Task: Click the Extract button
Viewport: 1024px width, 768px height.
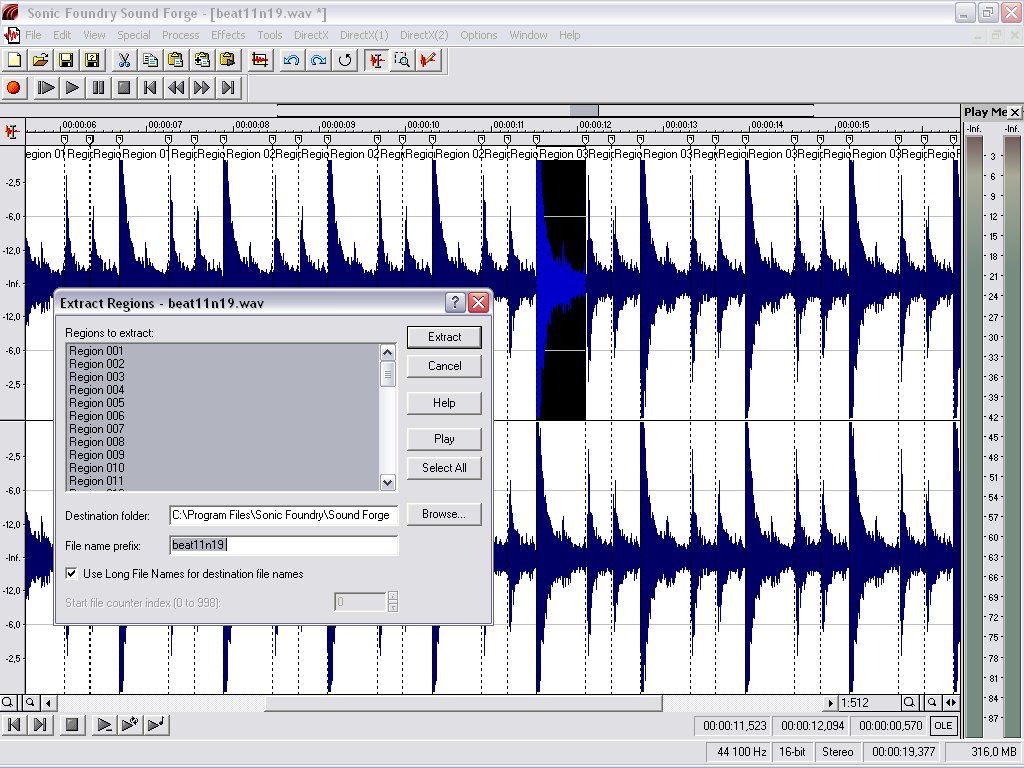Action: [x=444, y=337]
